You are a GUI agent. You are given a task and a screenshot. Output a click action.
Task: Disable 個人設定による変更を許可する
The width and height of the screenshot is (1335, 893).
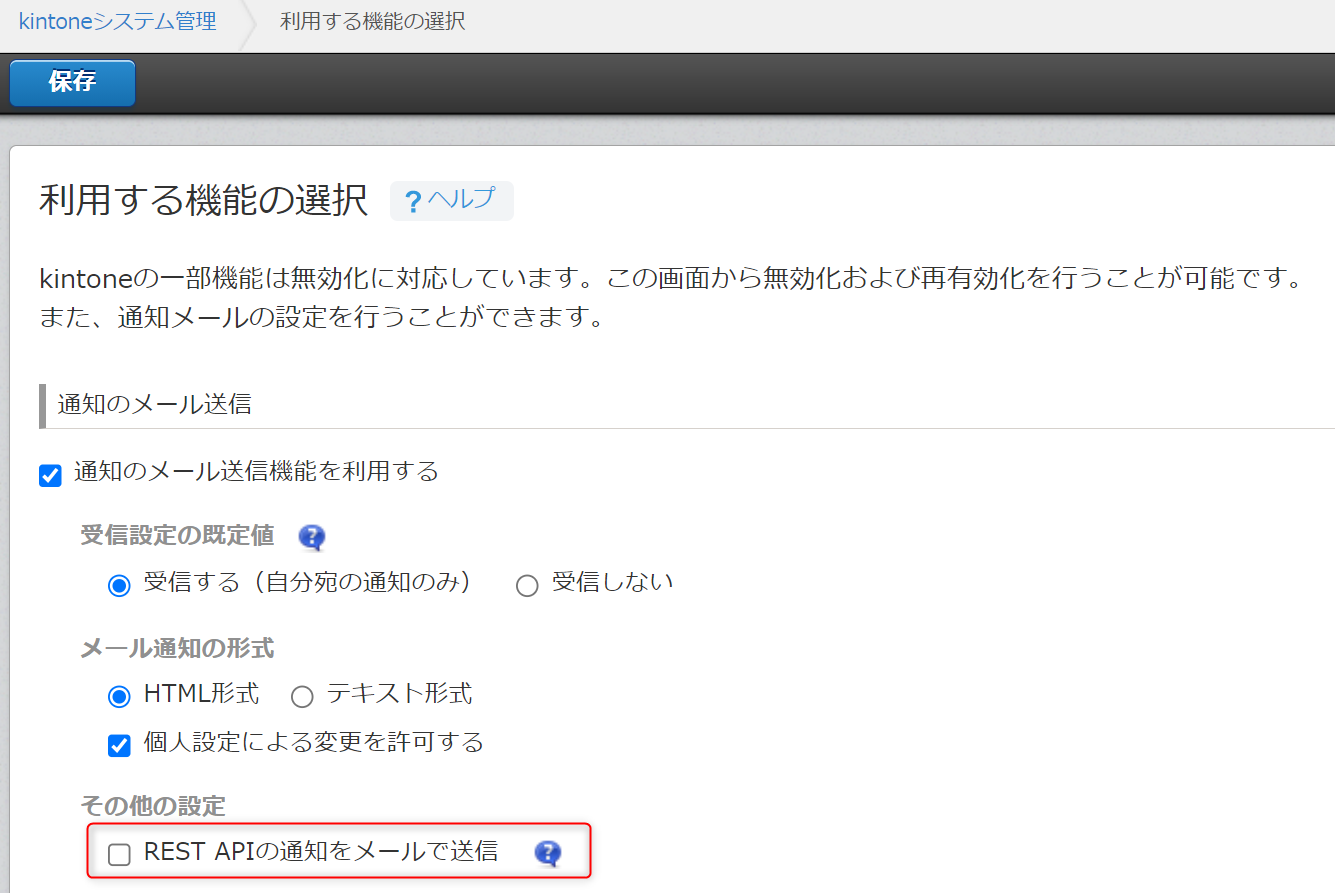(119, 745)
